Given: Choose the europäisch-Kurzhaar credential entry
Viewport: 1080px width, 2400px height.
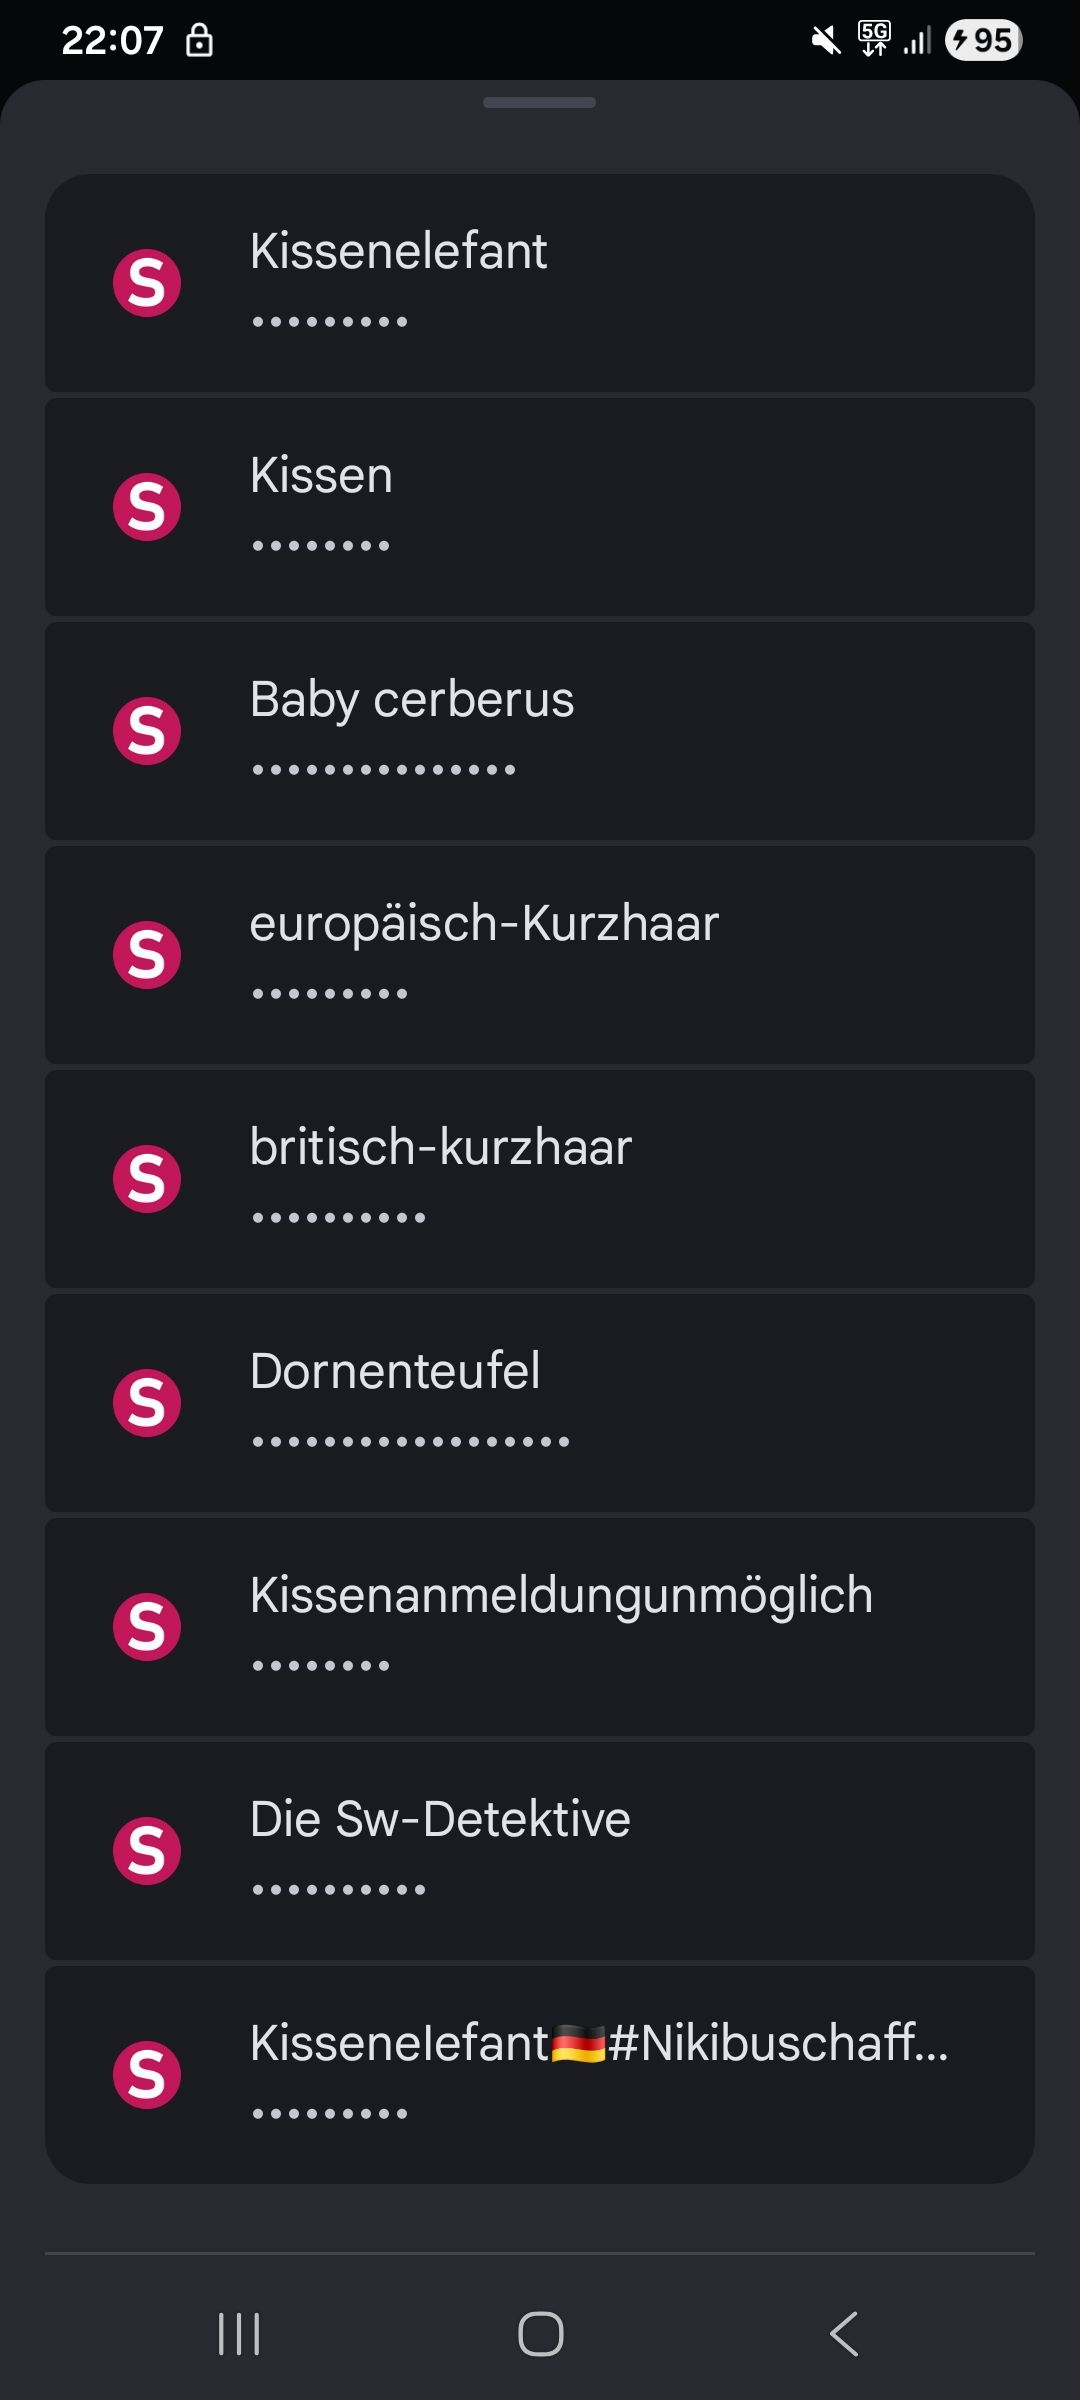Looking at the screenshot, I should (540, 955).
